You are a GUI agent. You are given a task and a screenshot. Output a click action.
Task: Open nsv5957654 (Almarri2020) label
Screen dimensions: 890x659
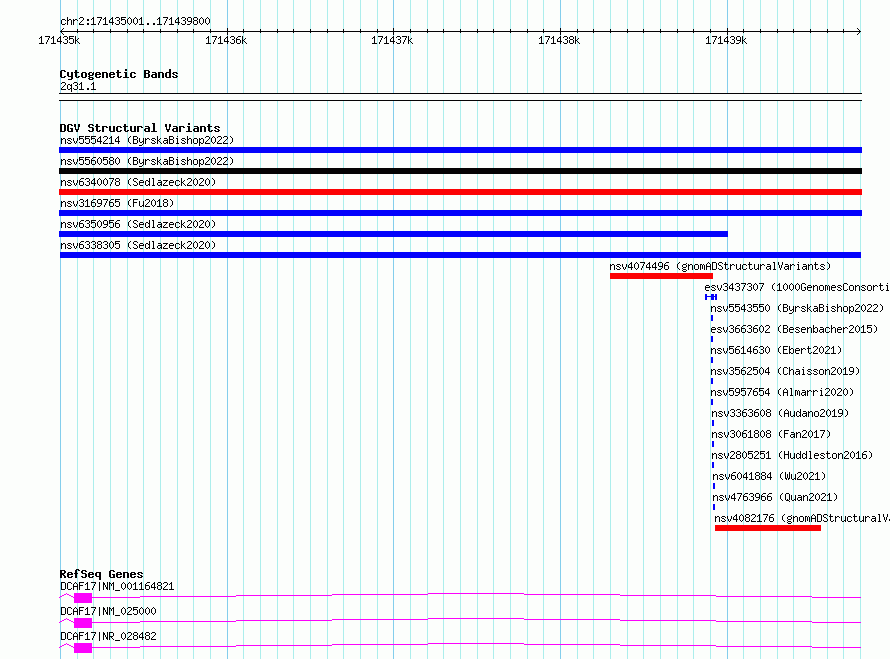(x=782, y=392)
